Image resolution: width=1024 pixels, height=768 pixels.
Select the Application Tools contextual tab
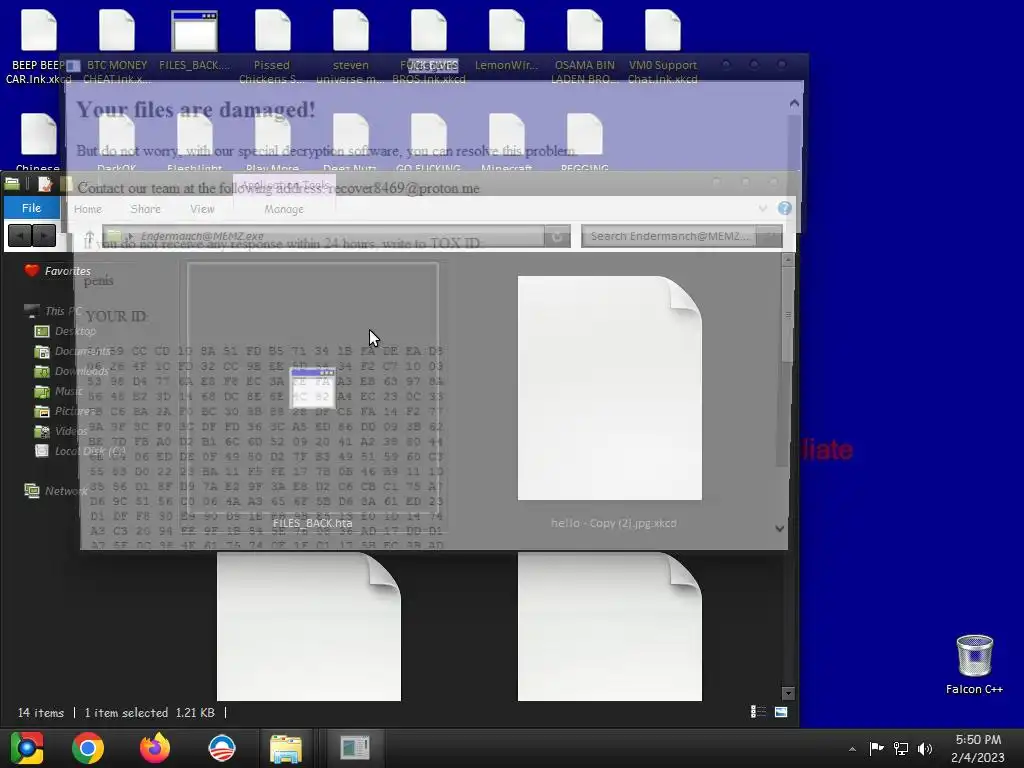285,185
